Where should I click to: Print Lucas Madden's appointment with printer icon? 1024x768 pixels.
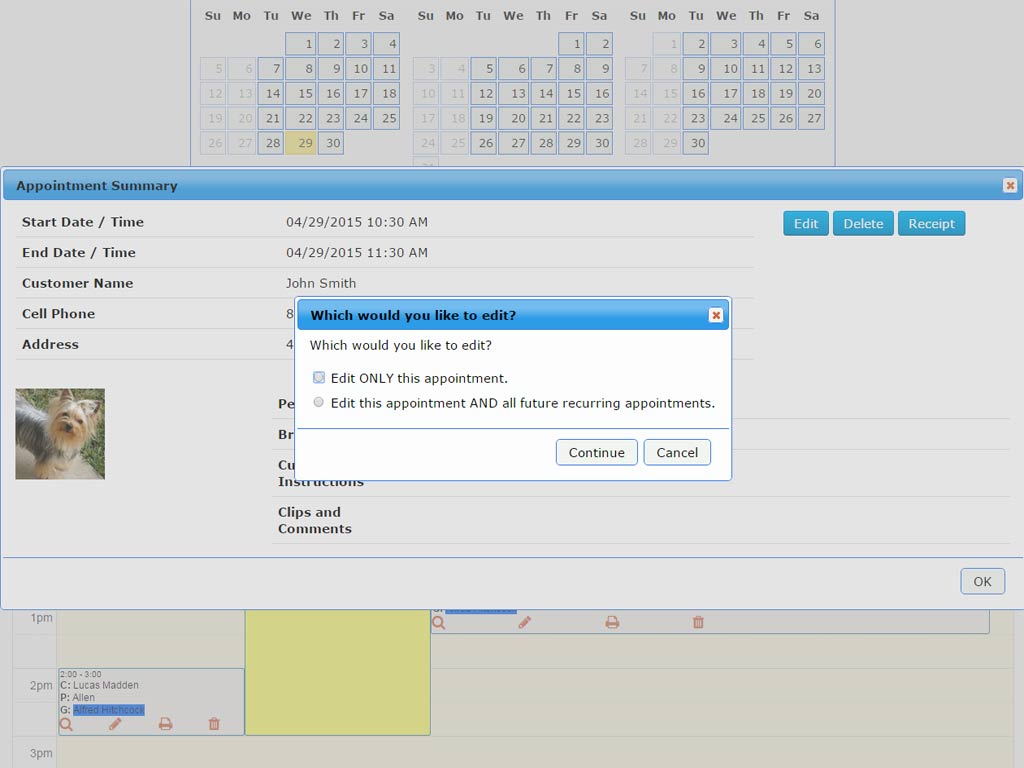click(x=165, y=723)
